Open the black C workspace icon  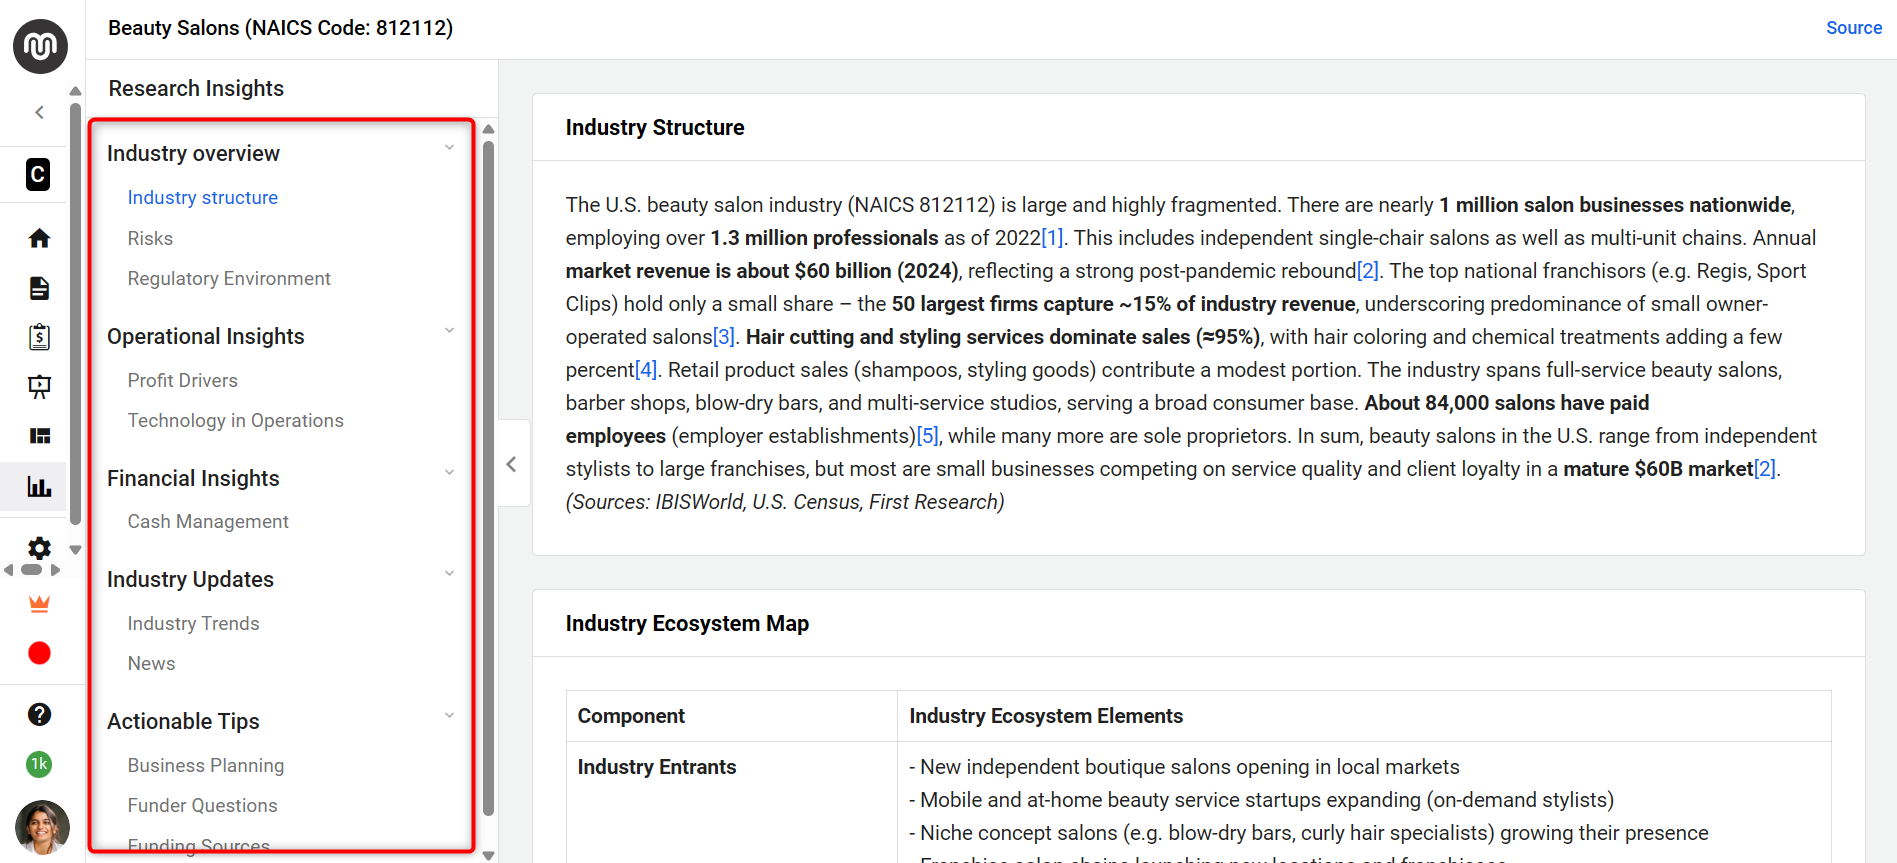[x=38, y=175]
